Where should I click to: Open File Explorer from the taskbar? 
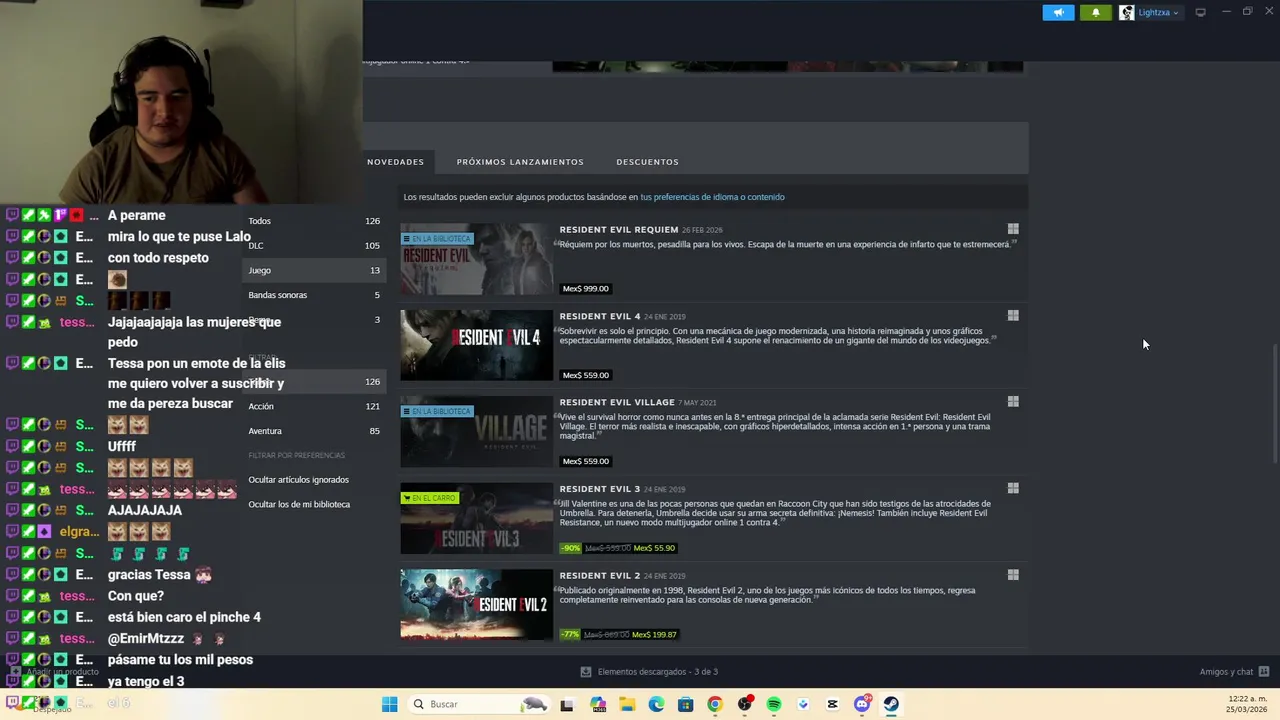coord(627,704)
